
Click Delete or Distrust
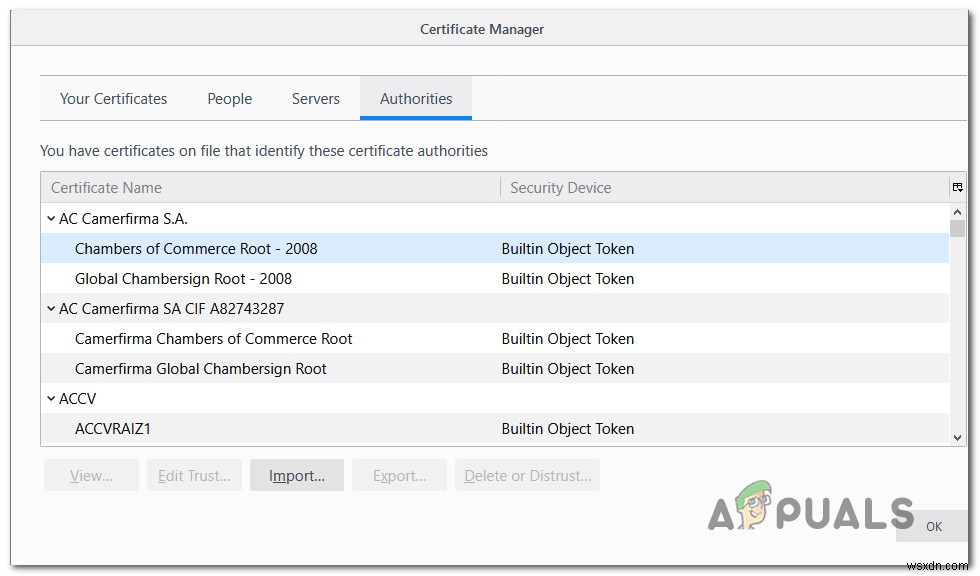tap(525, 475)
